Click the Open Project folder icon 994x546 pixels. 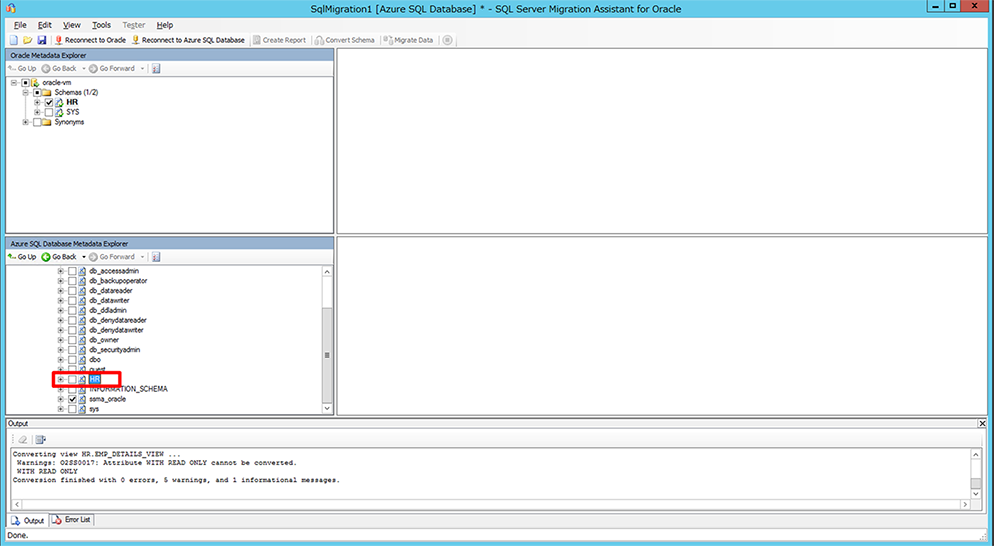pyautogui.click(x=27, y=40)
